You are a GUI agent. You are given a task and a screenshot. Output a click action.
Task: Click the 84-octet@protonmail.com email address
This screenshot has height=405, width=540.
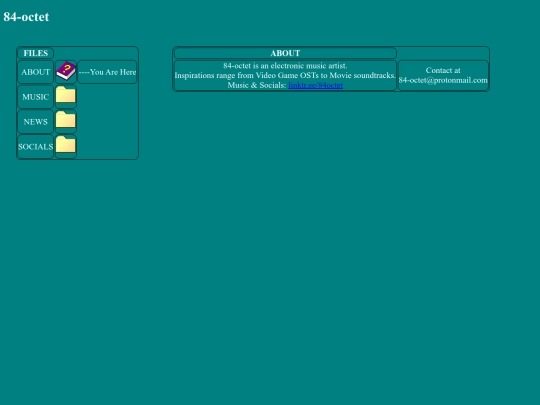443,80
